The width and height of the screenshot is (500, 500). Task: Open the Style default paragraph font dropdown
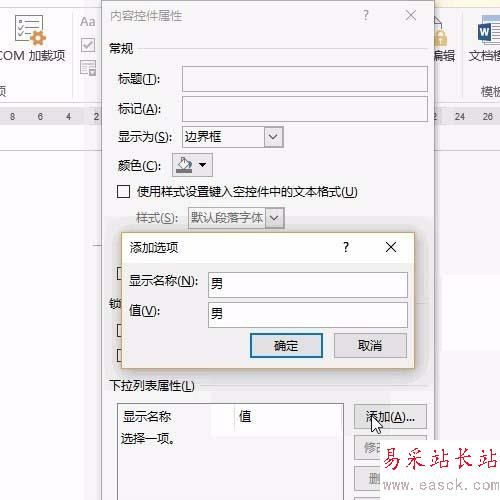pyautogui.click(x=275, y=218)
